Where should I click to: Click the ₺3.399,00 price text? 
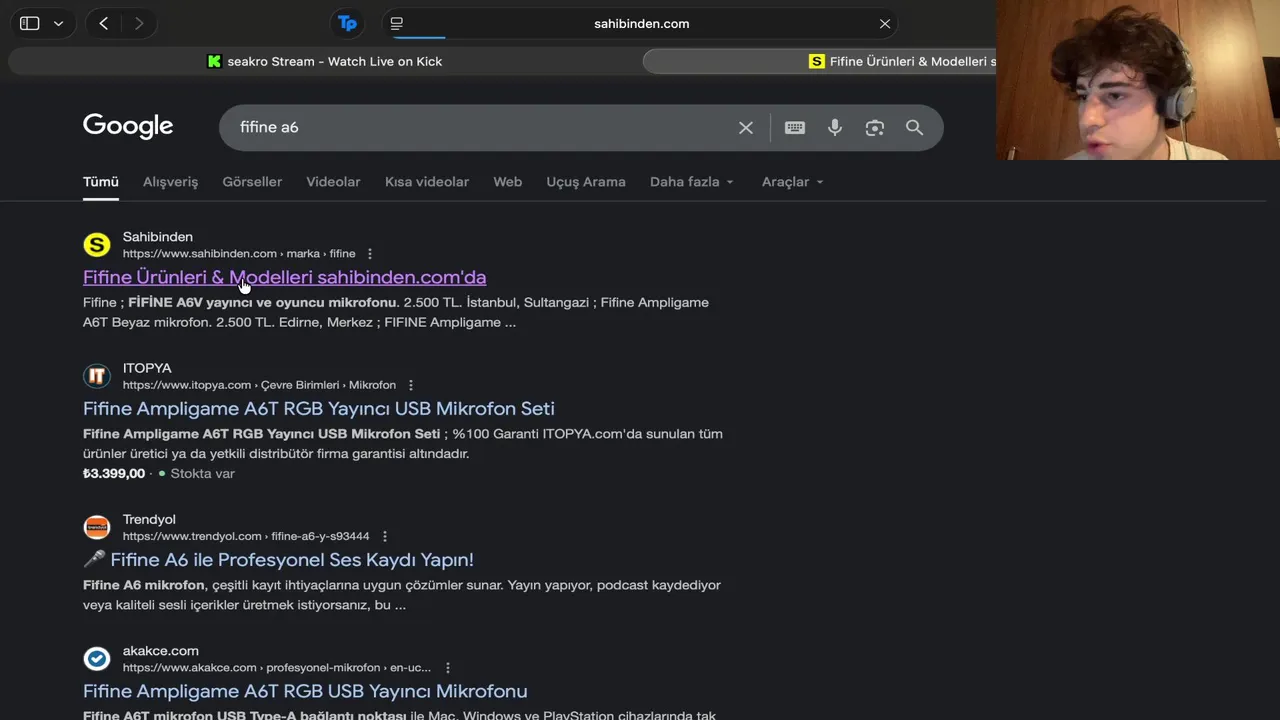click(x=114, y=473)
